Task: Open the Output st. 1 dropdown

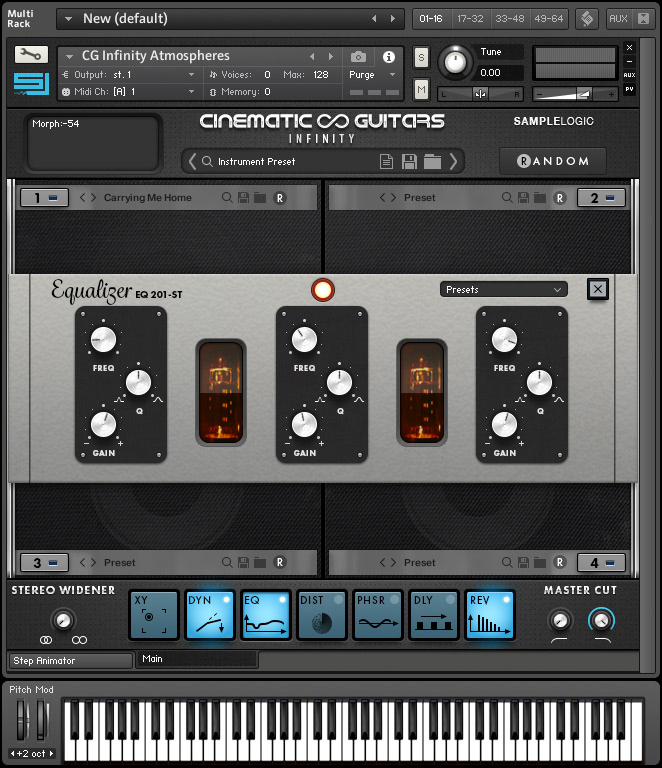Action: (191, 75)
